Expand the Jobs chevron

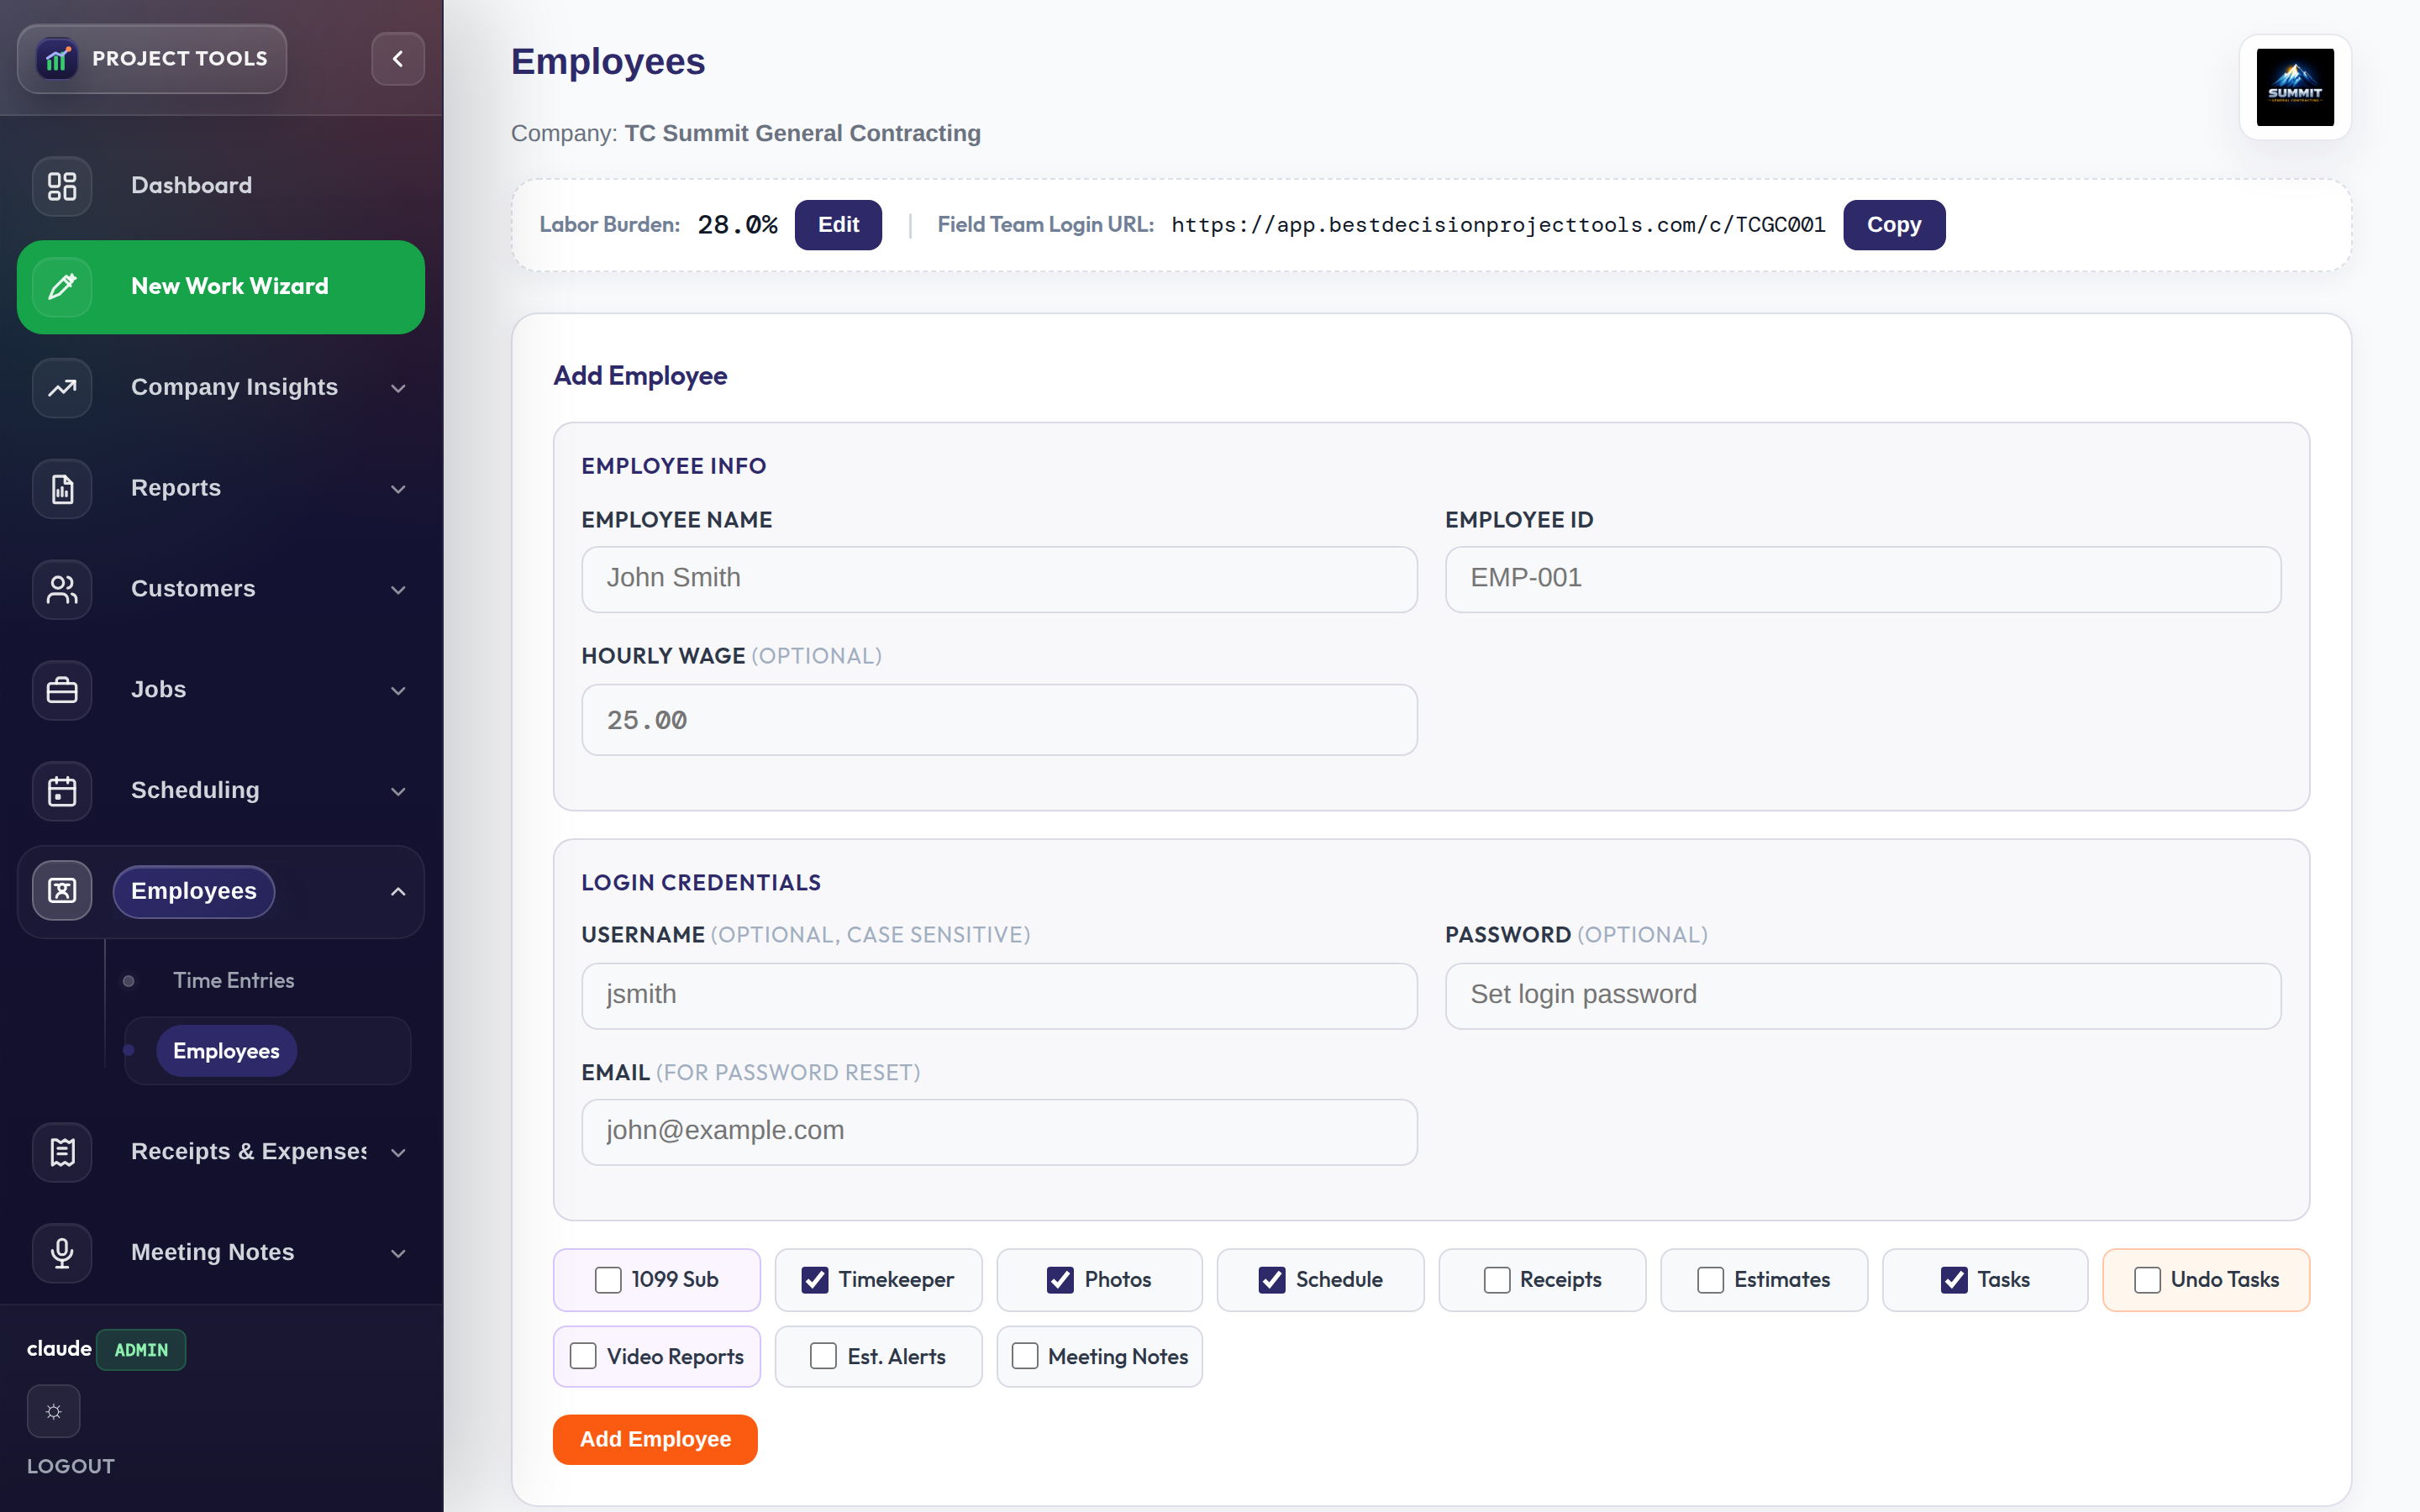(x=398, y=691)
